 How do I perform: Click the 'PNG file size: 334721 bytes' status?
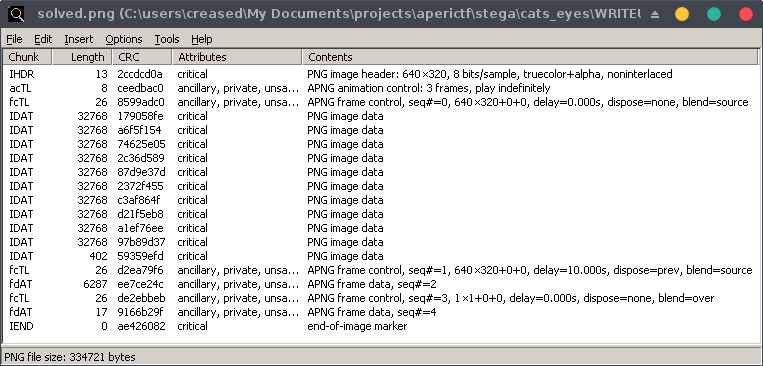(x=71, y=357)
